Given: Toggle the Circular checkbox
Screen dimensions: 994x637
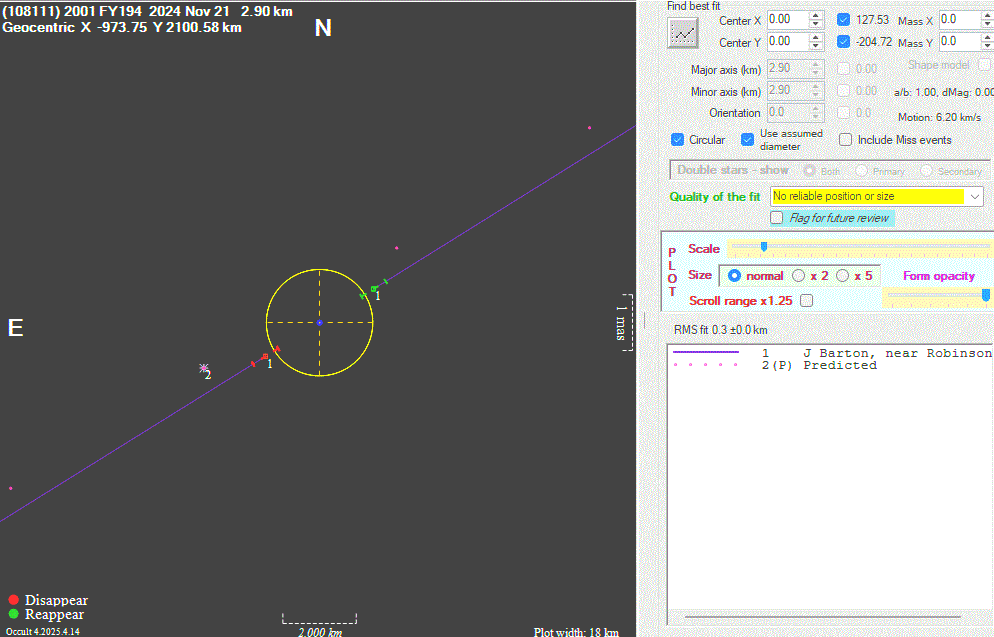Looking at the screenshot, I should click(x=677, y=139).
